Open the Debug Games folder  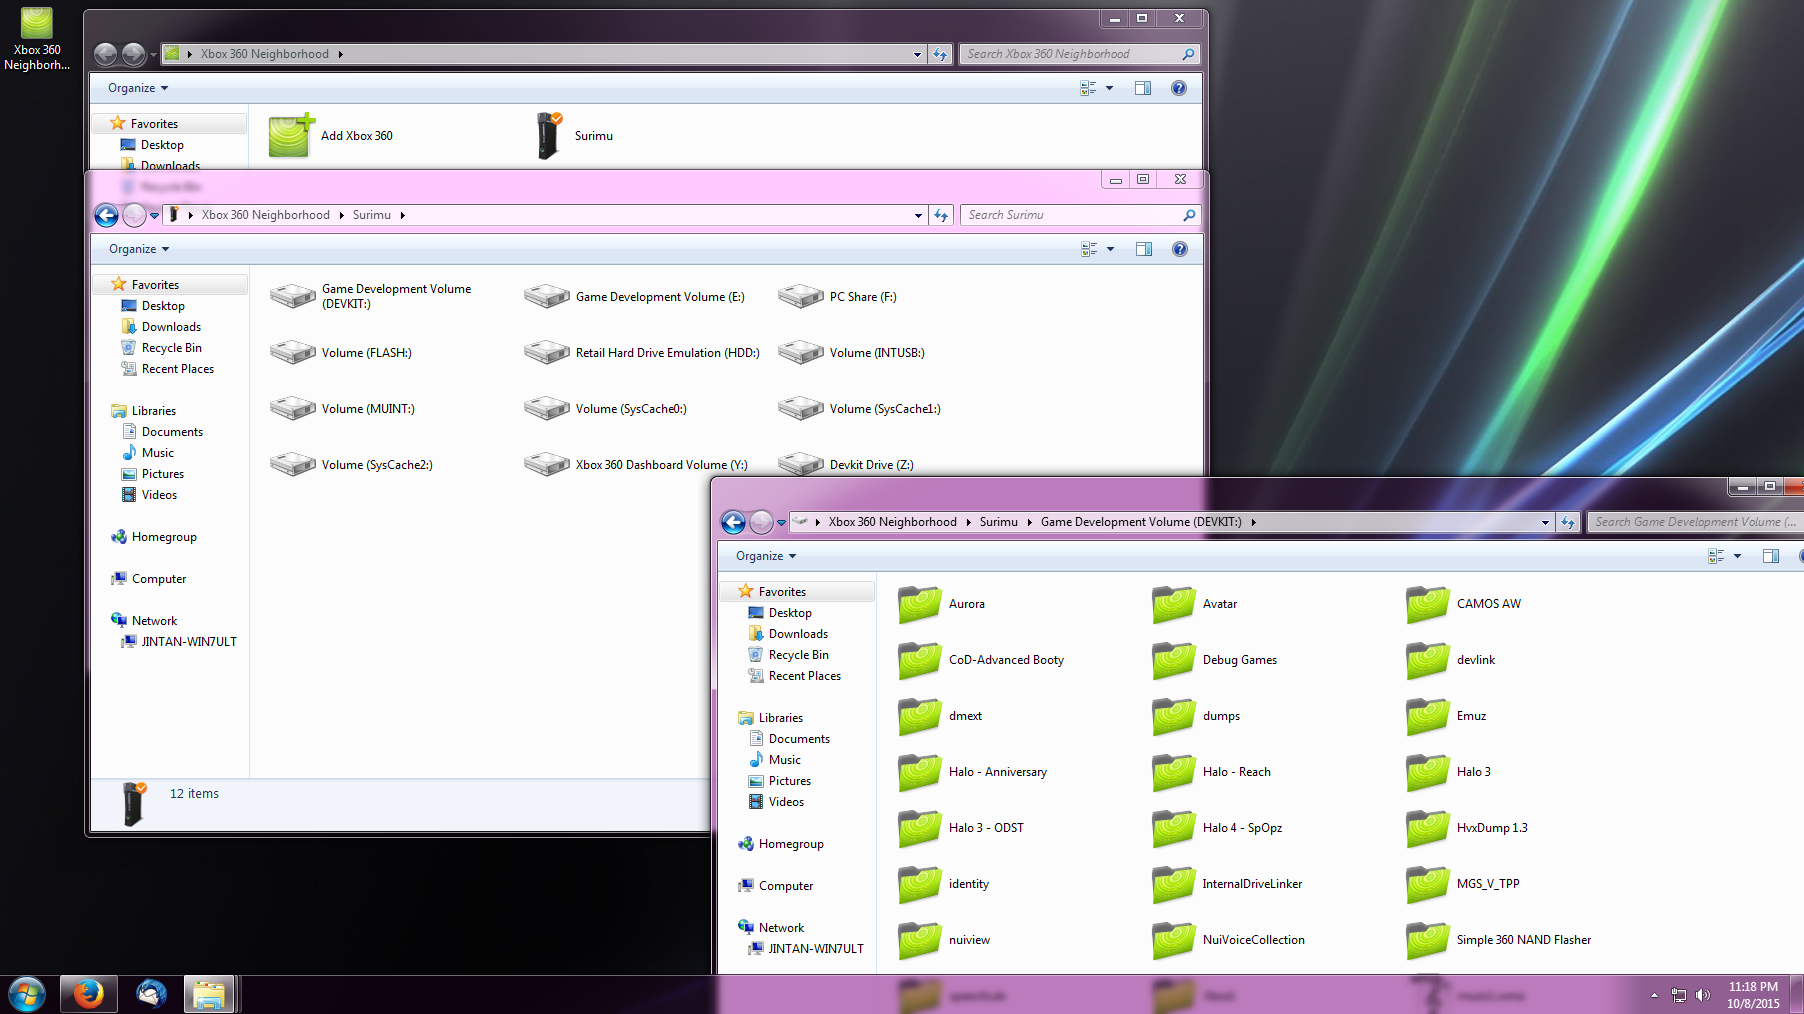tap(1215, 660)
